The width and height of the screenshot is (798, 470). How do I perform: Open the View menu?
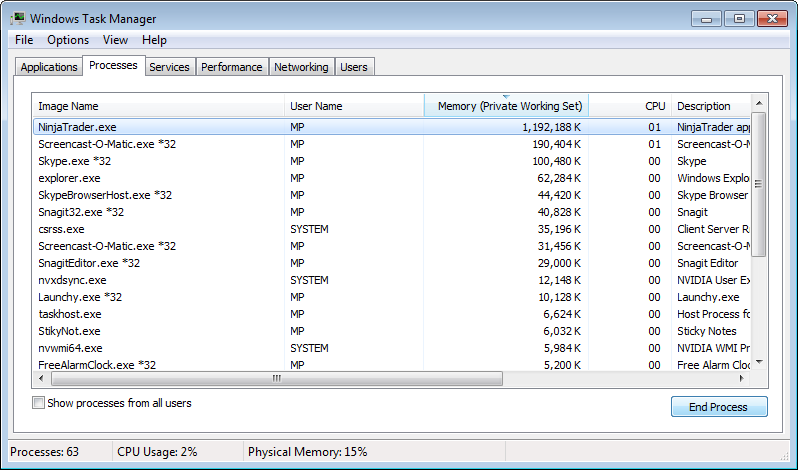pyautogui.click(x=115, y=40)
